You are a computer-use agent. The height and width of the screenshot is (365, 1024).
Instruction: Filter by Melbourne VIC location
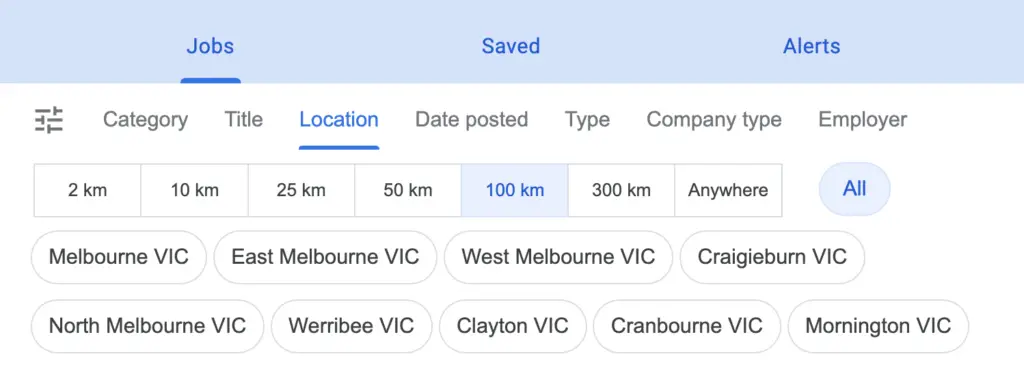[119, 257]
